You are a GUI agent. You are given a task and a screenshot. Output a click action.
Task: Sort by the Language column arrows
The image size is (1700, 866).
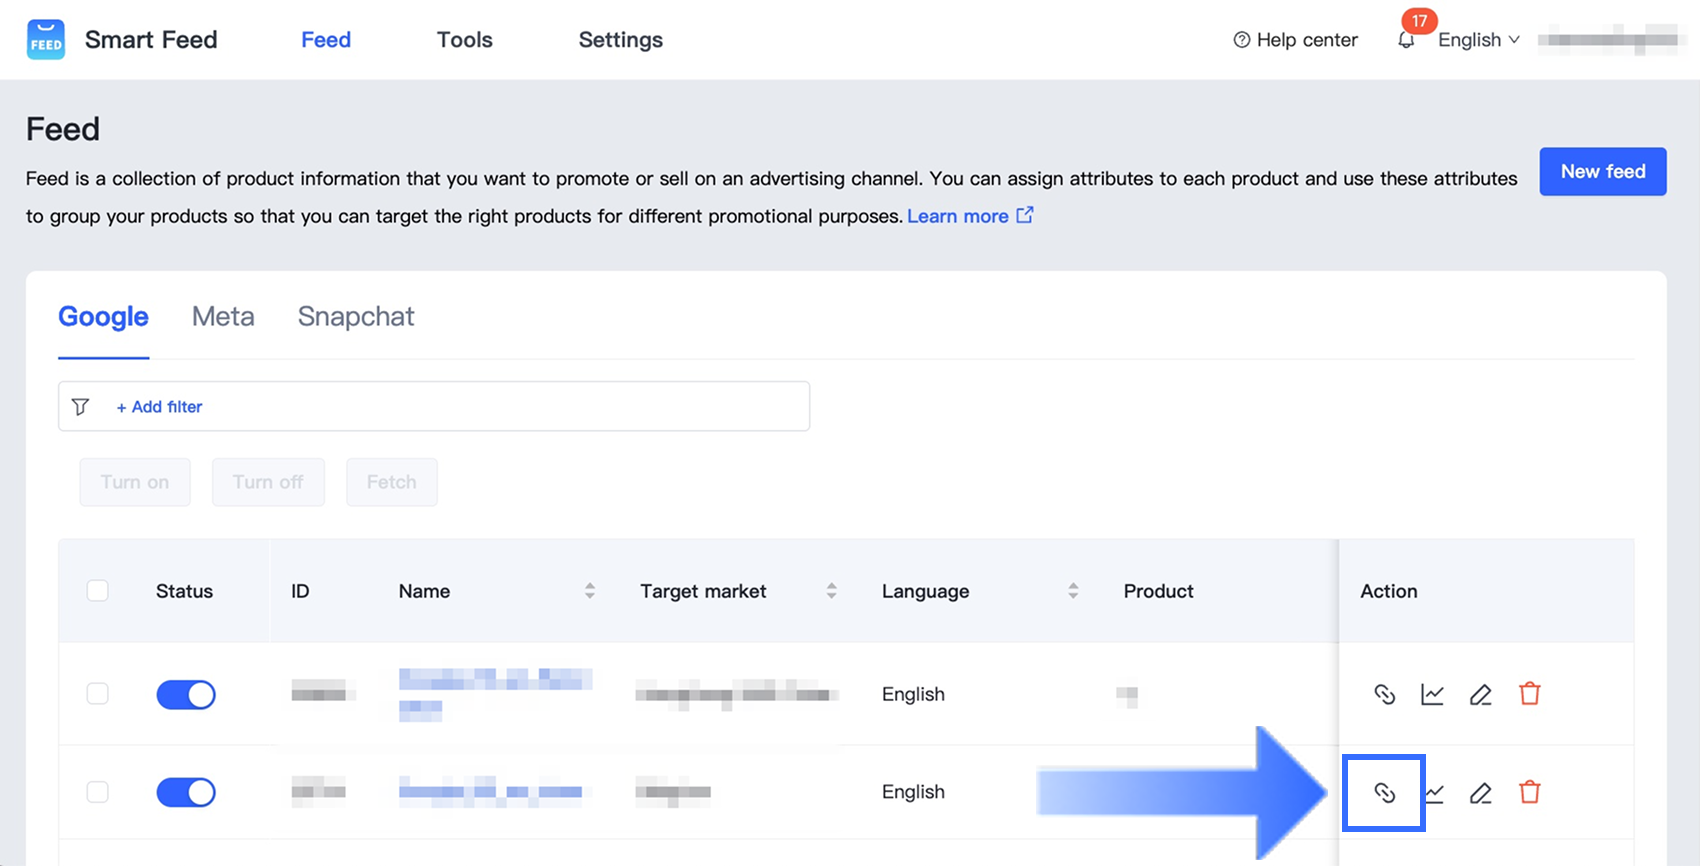[1073, 591]
